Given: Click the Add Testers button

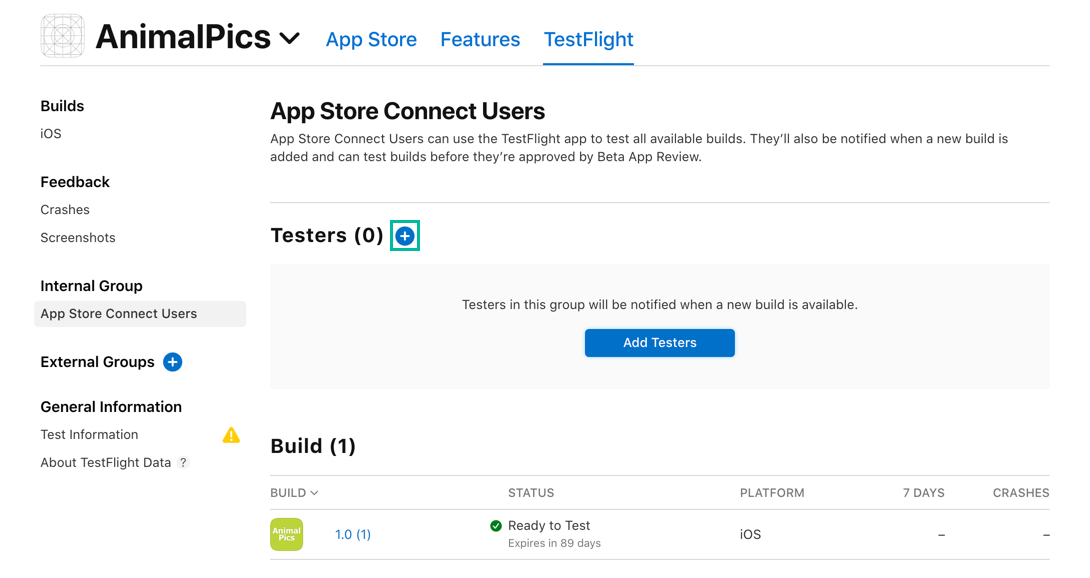Looking at the screenshot, I should [659, 343].
